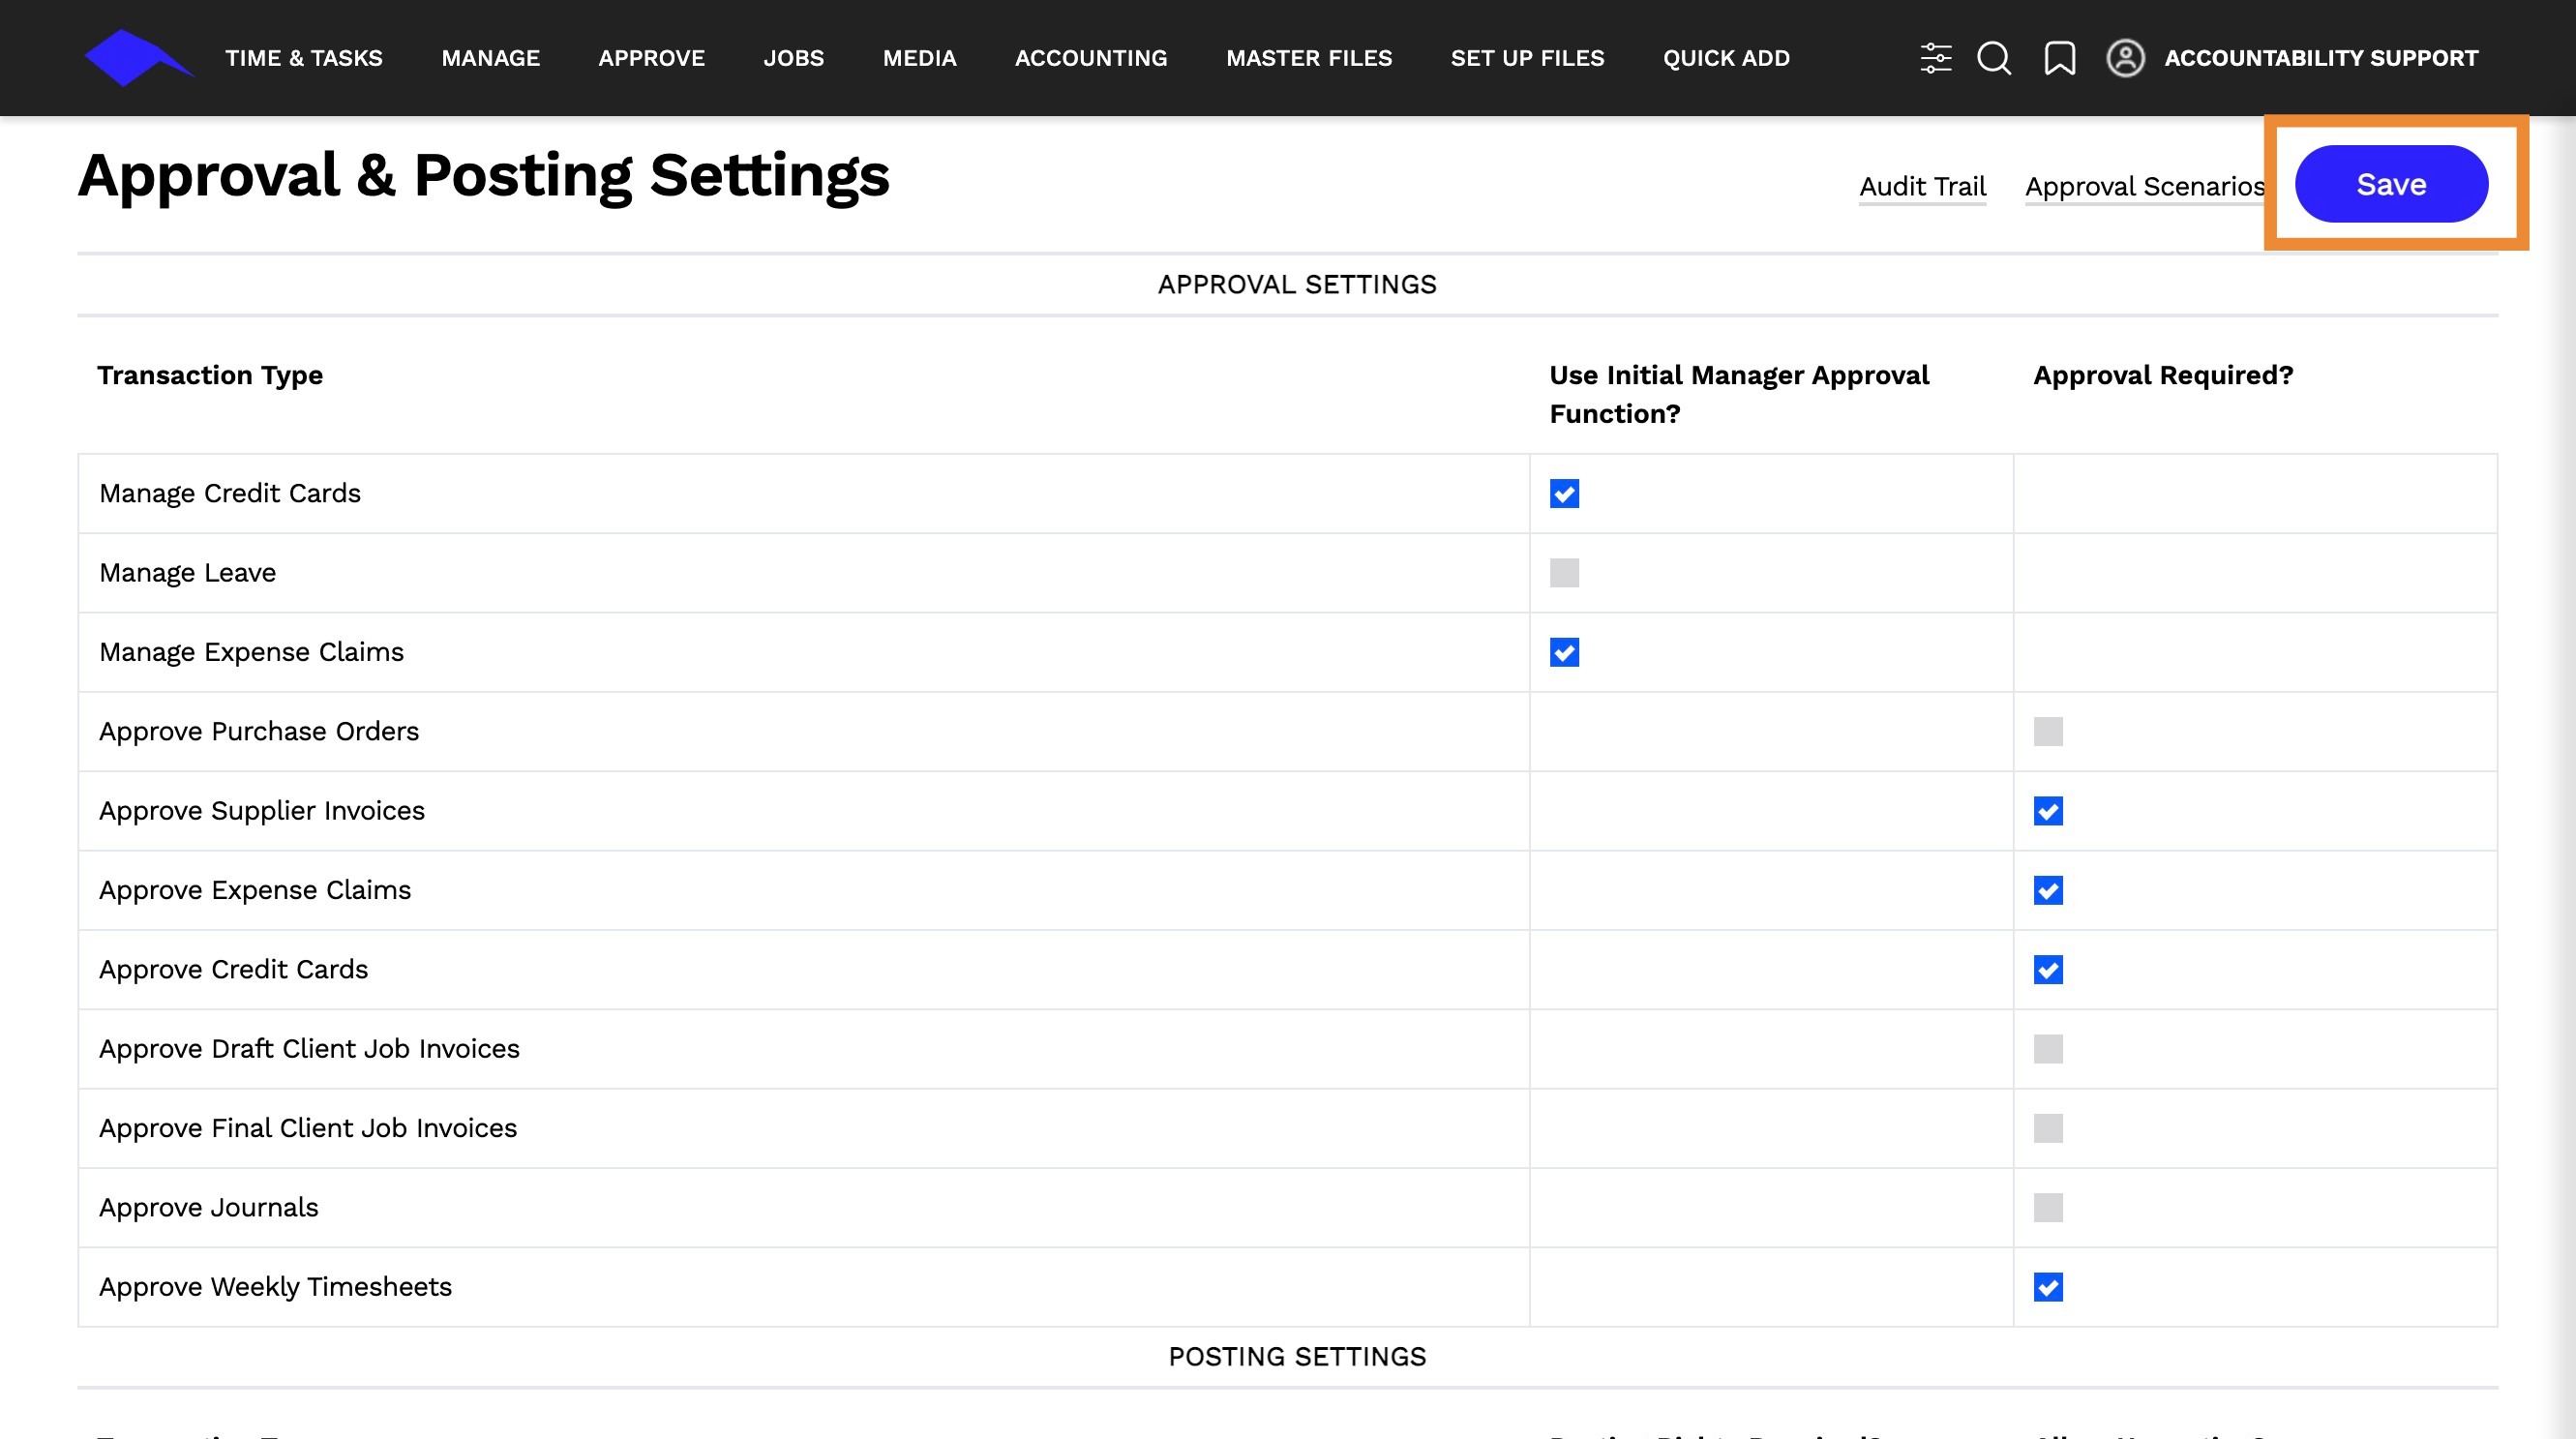Uncheck Manage Credit Cards initial manager approval
This screenshot has height=1439, width=2576.
click(x=1564, y=494)
